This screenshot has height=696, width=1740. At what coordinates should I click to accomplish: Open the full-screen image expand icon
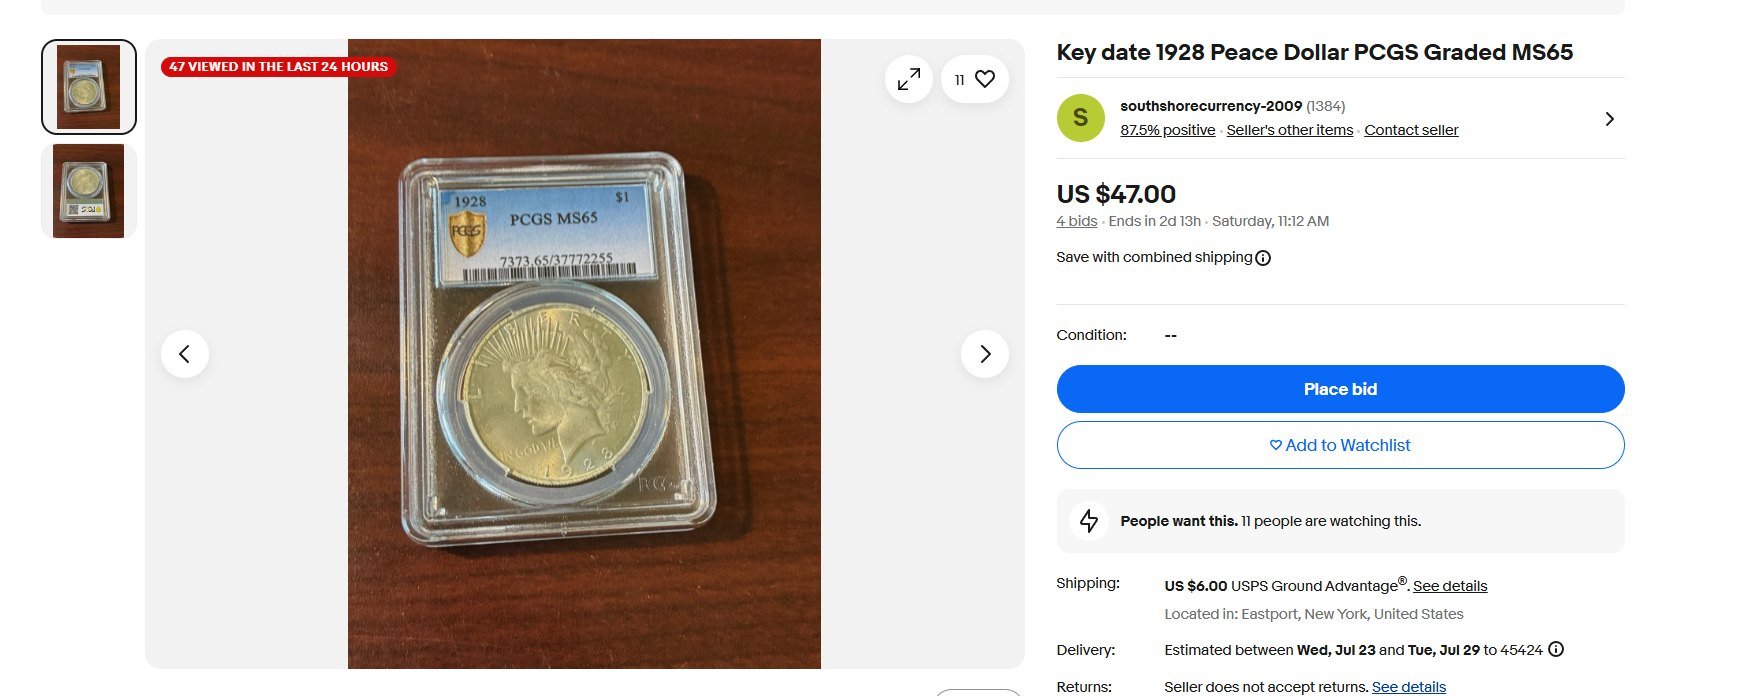908,79
